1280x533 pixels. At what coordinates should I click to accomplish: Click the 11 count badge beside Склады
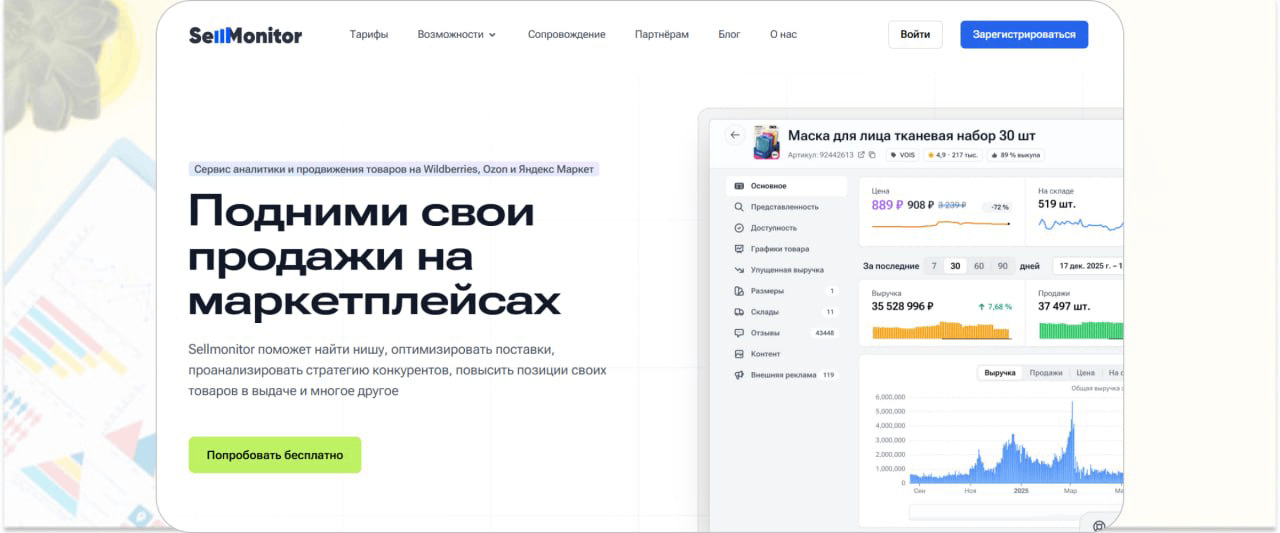830,312
